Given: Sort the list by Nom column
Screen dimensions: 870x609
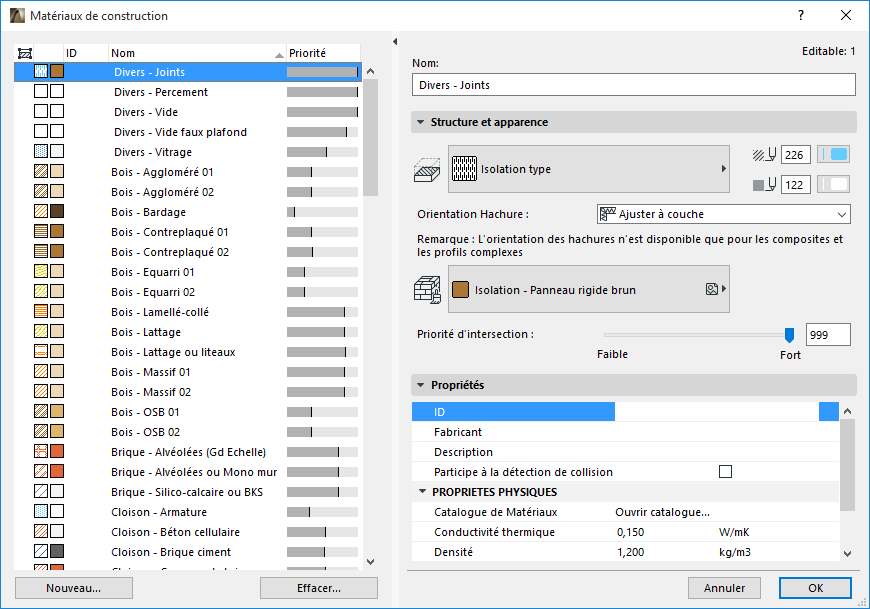Looking at the screenshot, I should (x=197, y=53).
